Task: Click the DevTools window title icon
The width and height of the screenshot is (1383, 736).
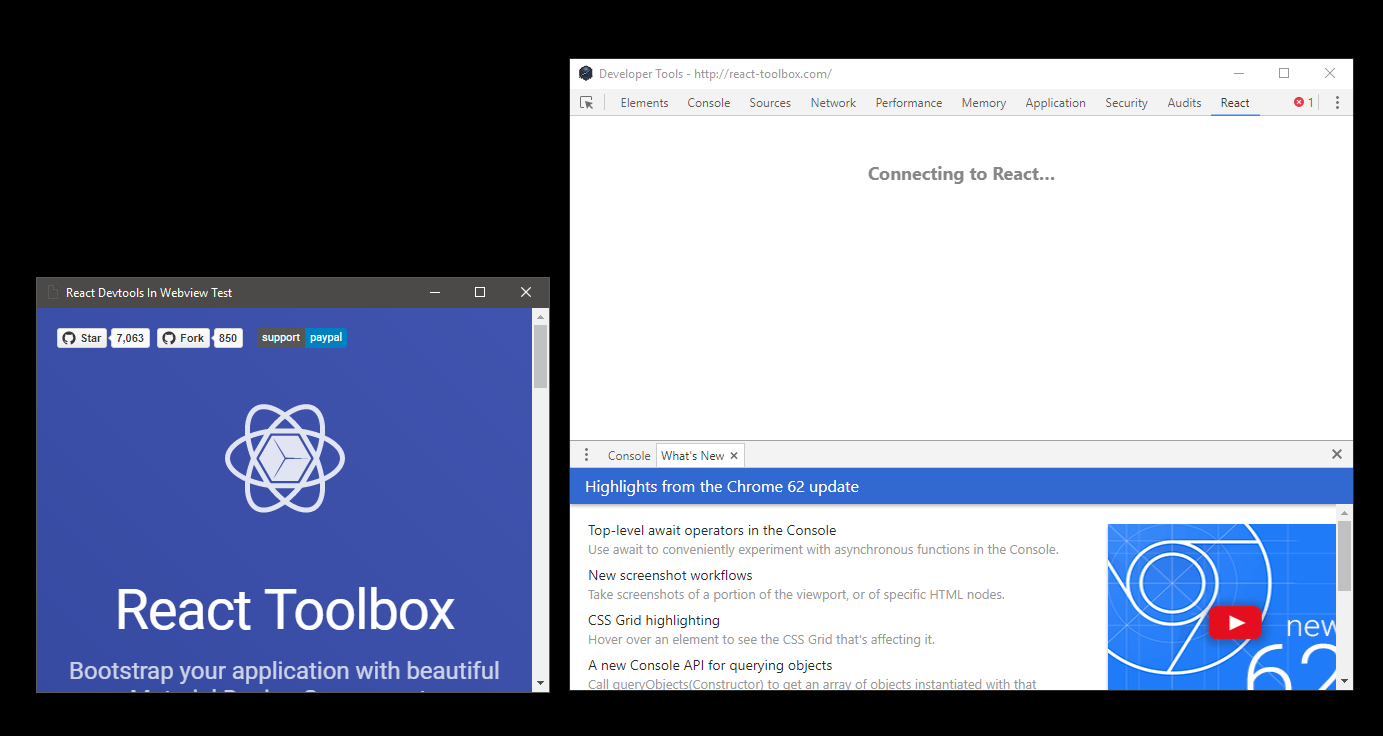Action: tap(586, 73)
